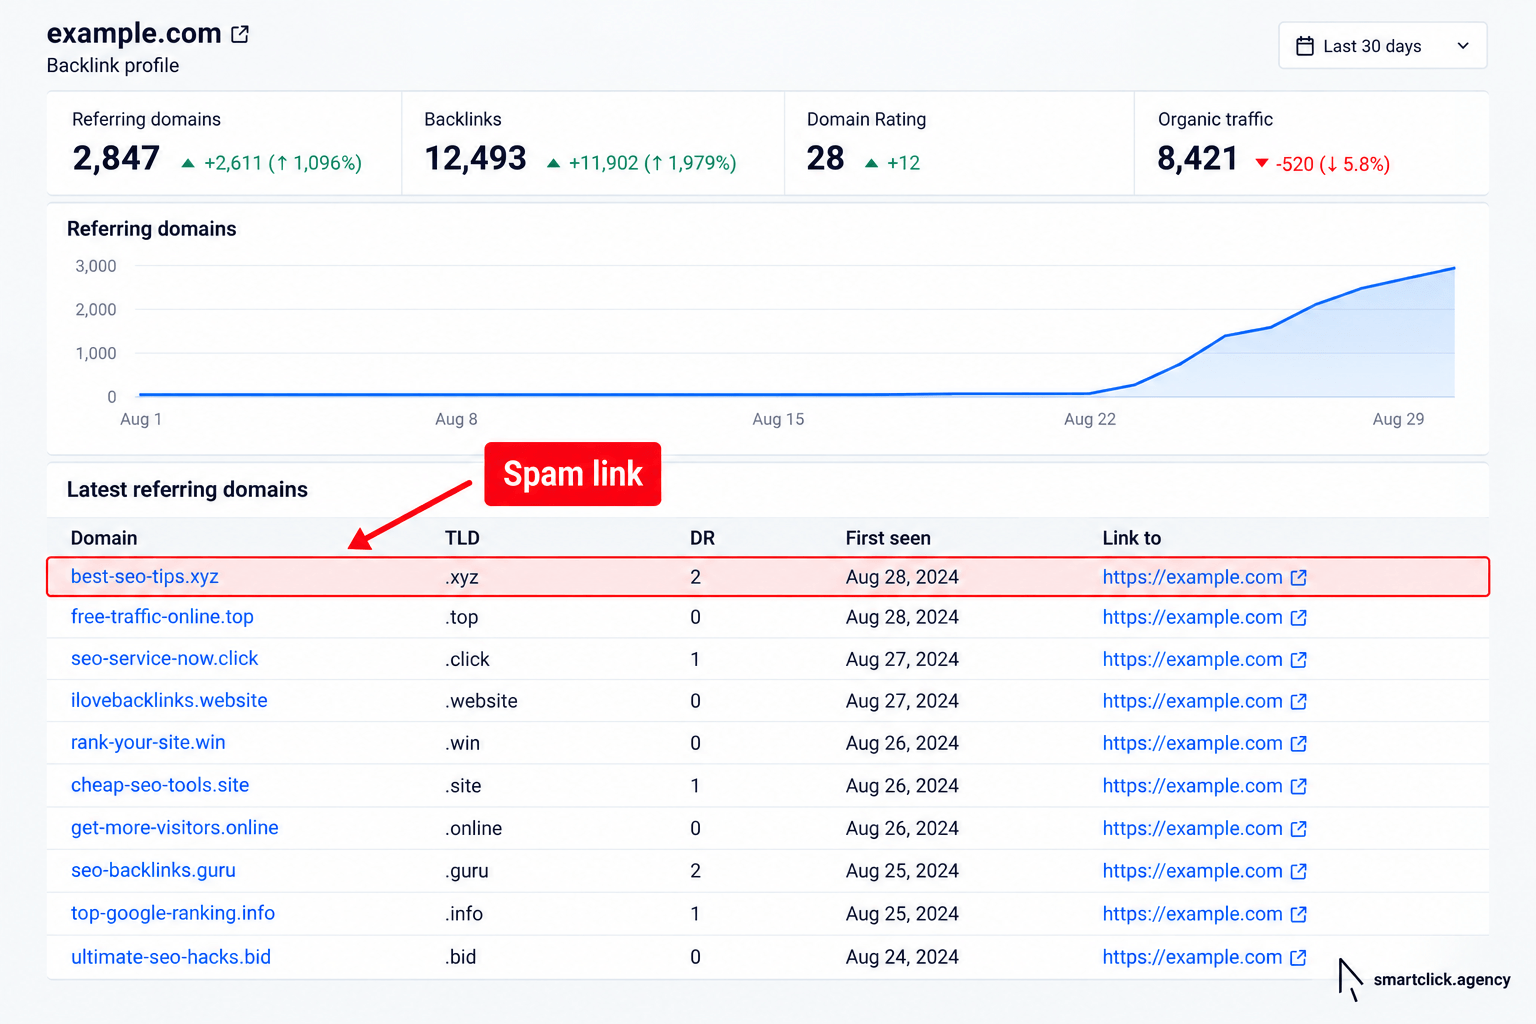Image resolution: width=1536 pixels, height=1024 pixels.
Task: Select the Referring domains 2,847 metric
Action: (224, 143)
